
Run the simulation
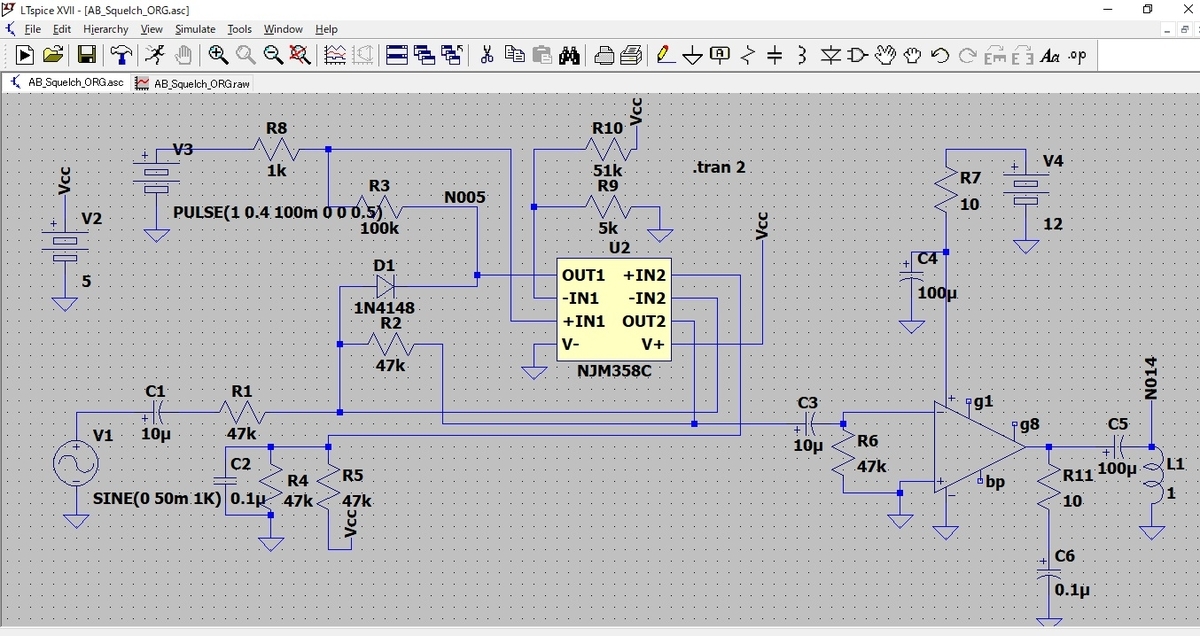tap(22, 55)
